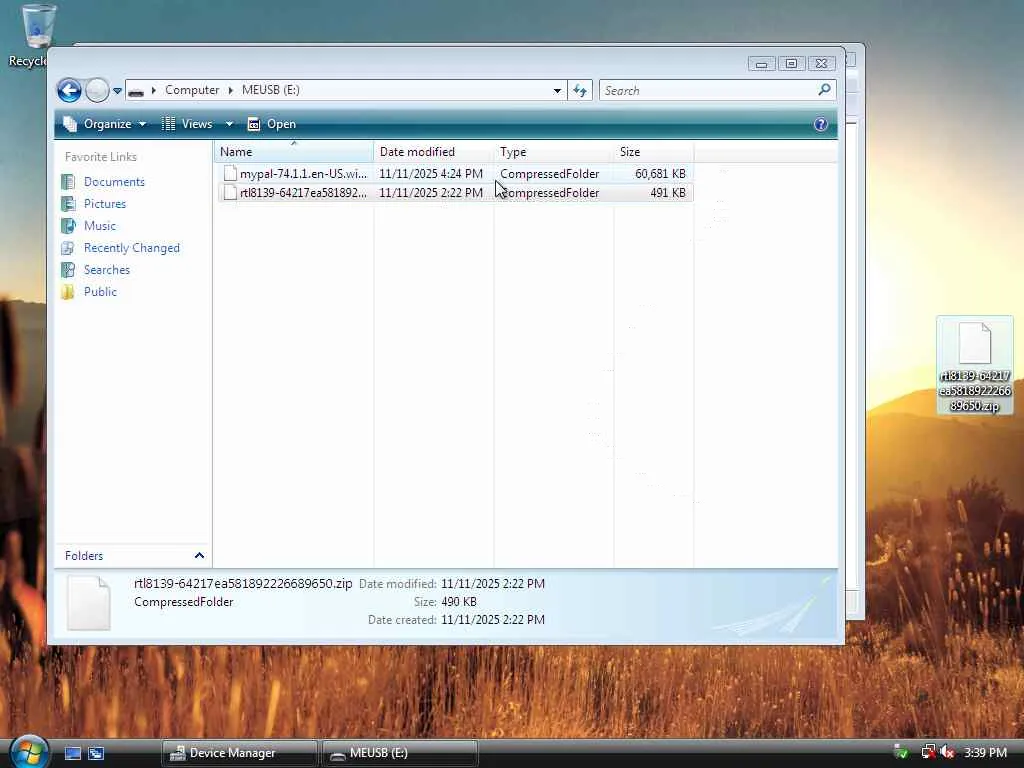The width and height of the screenshot is (1024, 768).
Task: Click the mypal file's icon
Action: (x=230, y=173)
